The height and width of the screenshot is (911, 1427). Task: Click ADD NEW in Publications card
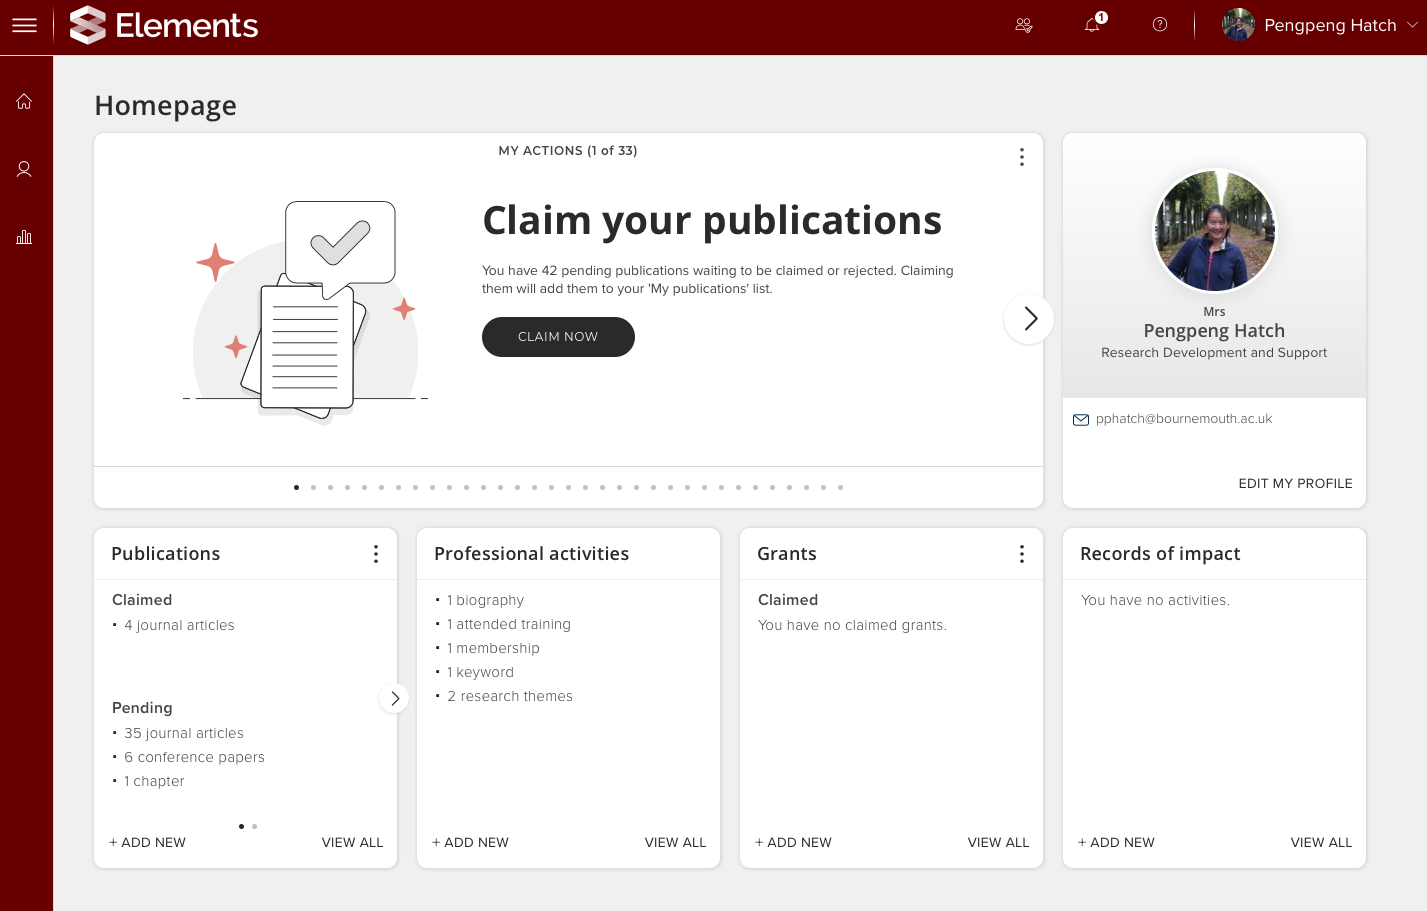click(x=147, y=842)
